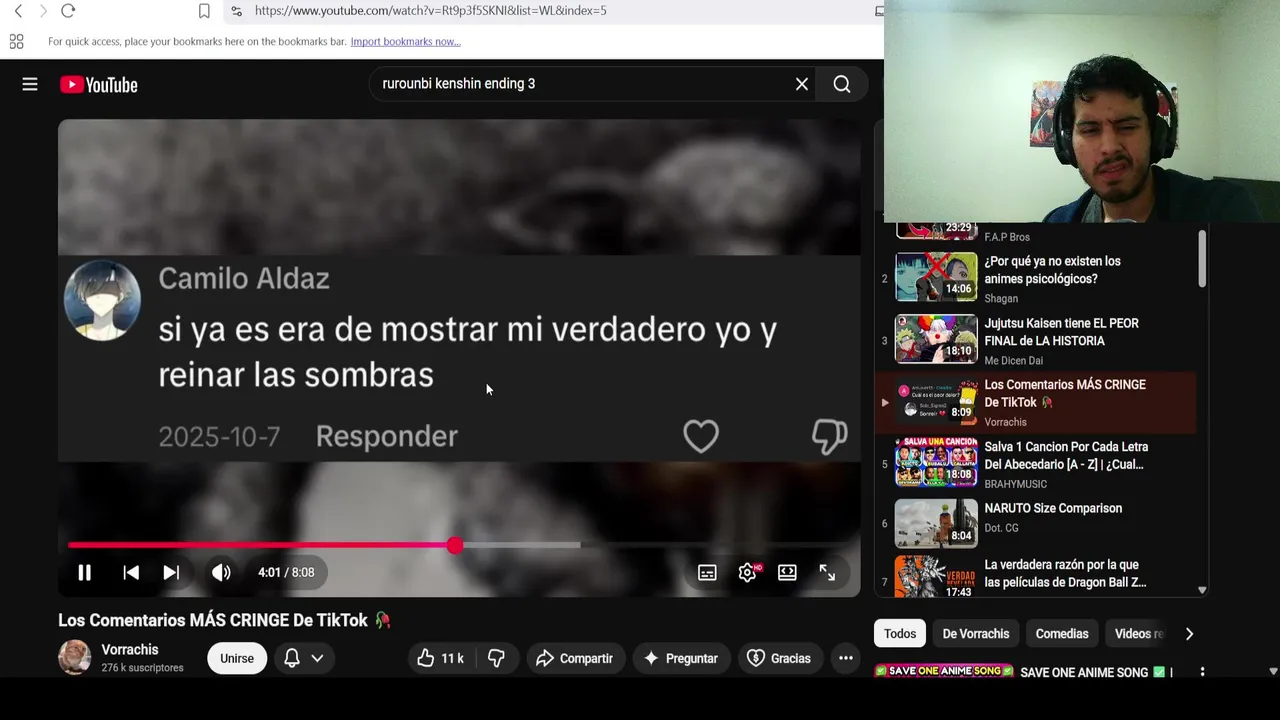1280x720 pixels.
Task: Click the Gracias button
Action: pos(779,658)
